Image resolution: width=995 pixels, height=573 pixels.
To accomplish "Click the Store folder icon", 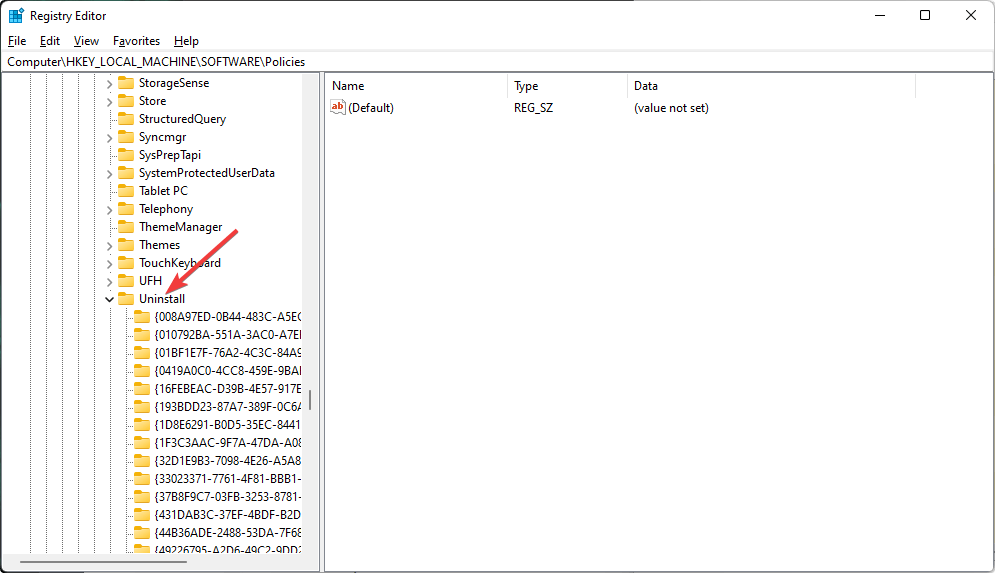I will pos(126,101).
